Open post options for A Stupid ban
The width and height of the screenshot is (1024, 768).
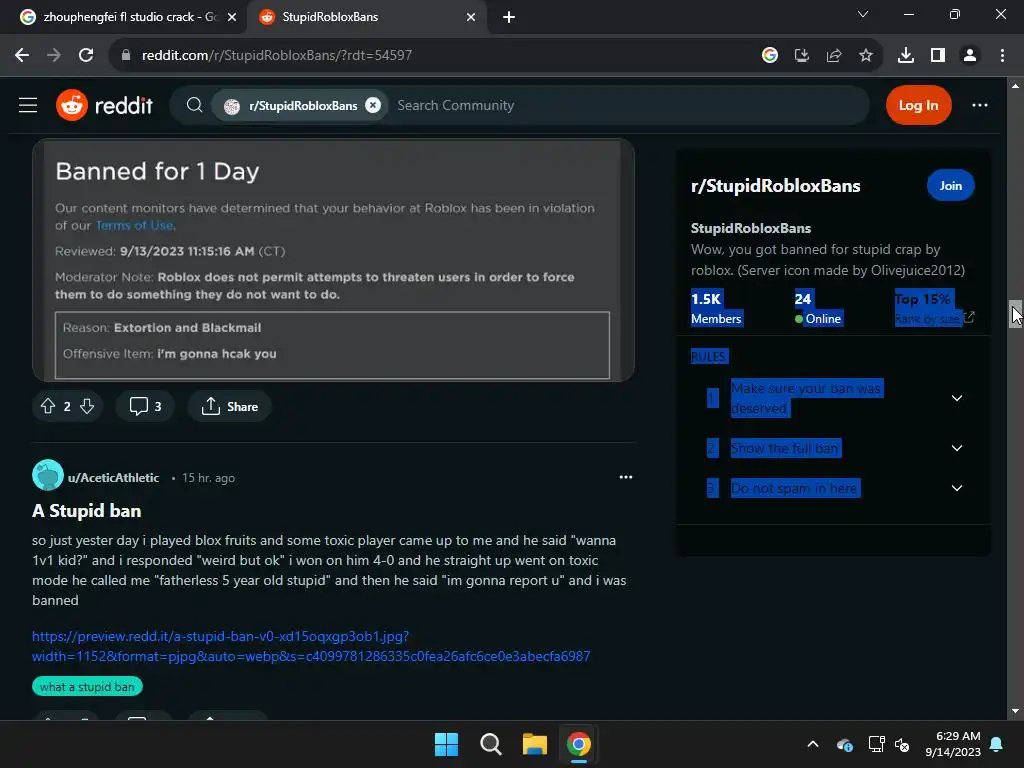(x=626, y=477)
